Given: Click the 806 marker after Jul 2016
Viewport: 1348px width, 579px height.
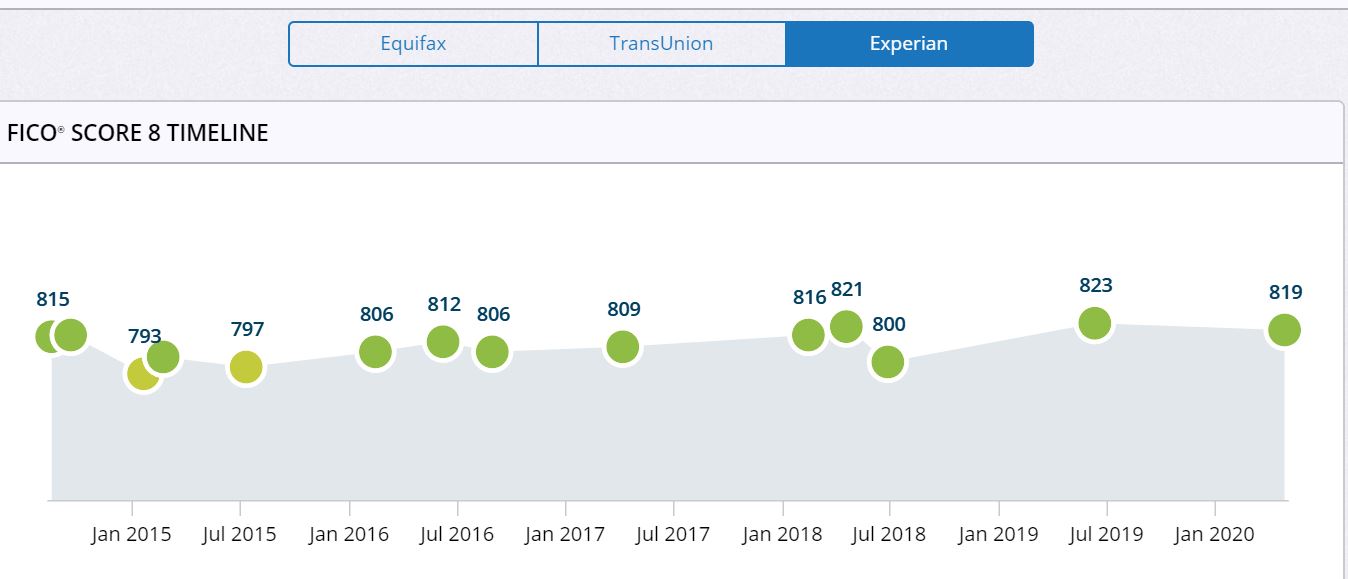Looking at the screenshot, I should click(x=492, y=352).
